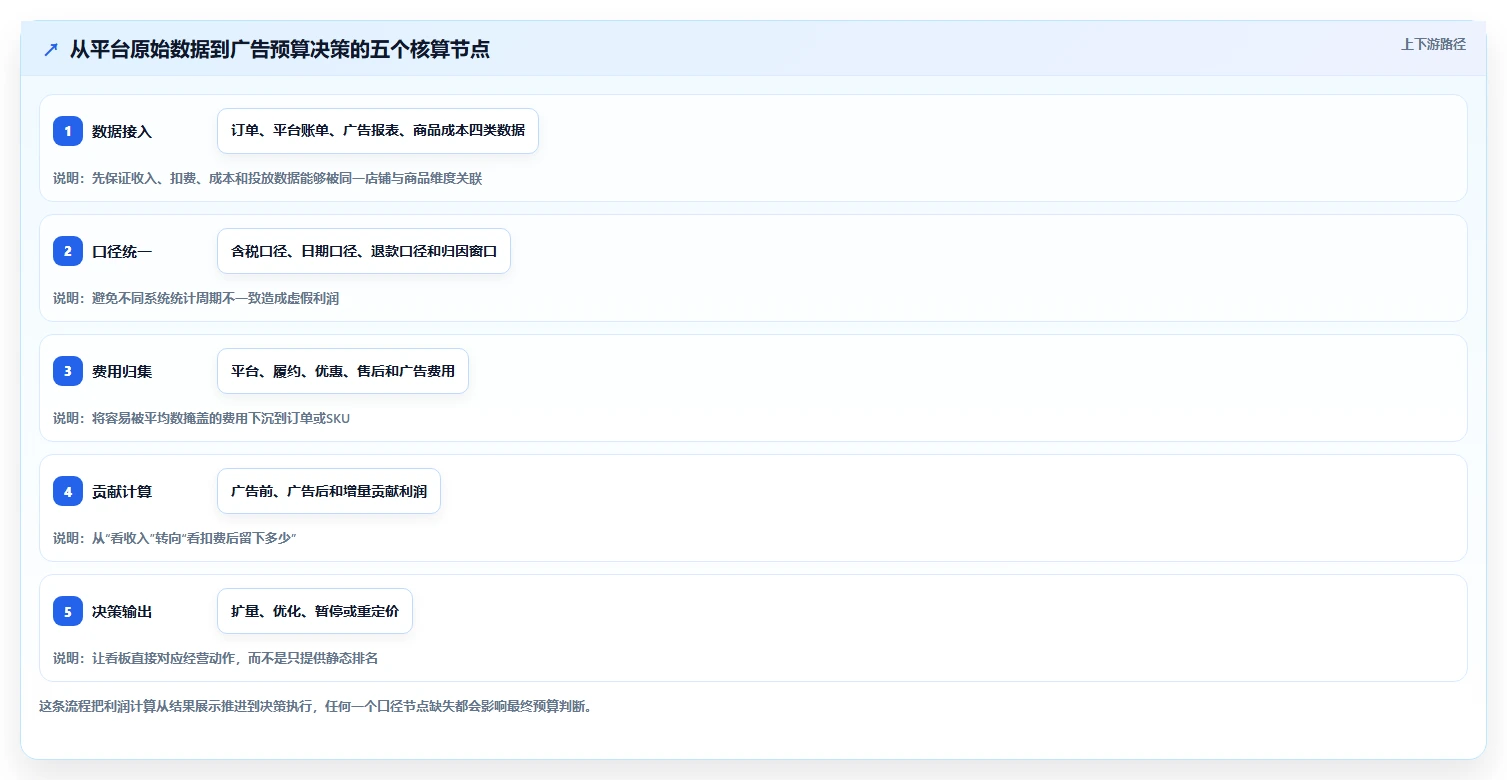
Task: Click the step 5 number badge
Action: point(68,611)
